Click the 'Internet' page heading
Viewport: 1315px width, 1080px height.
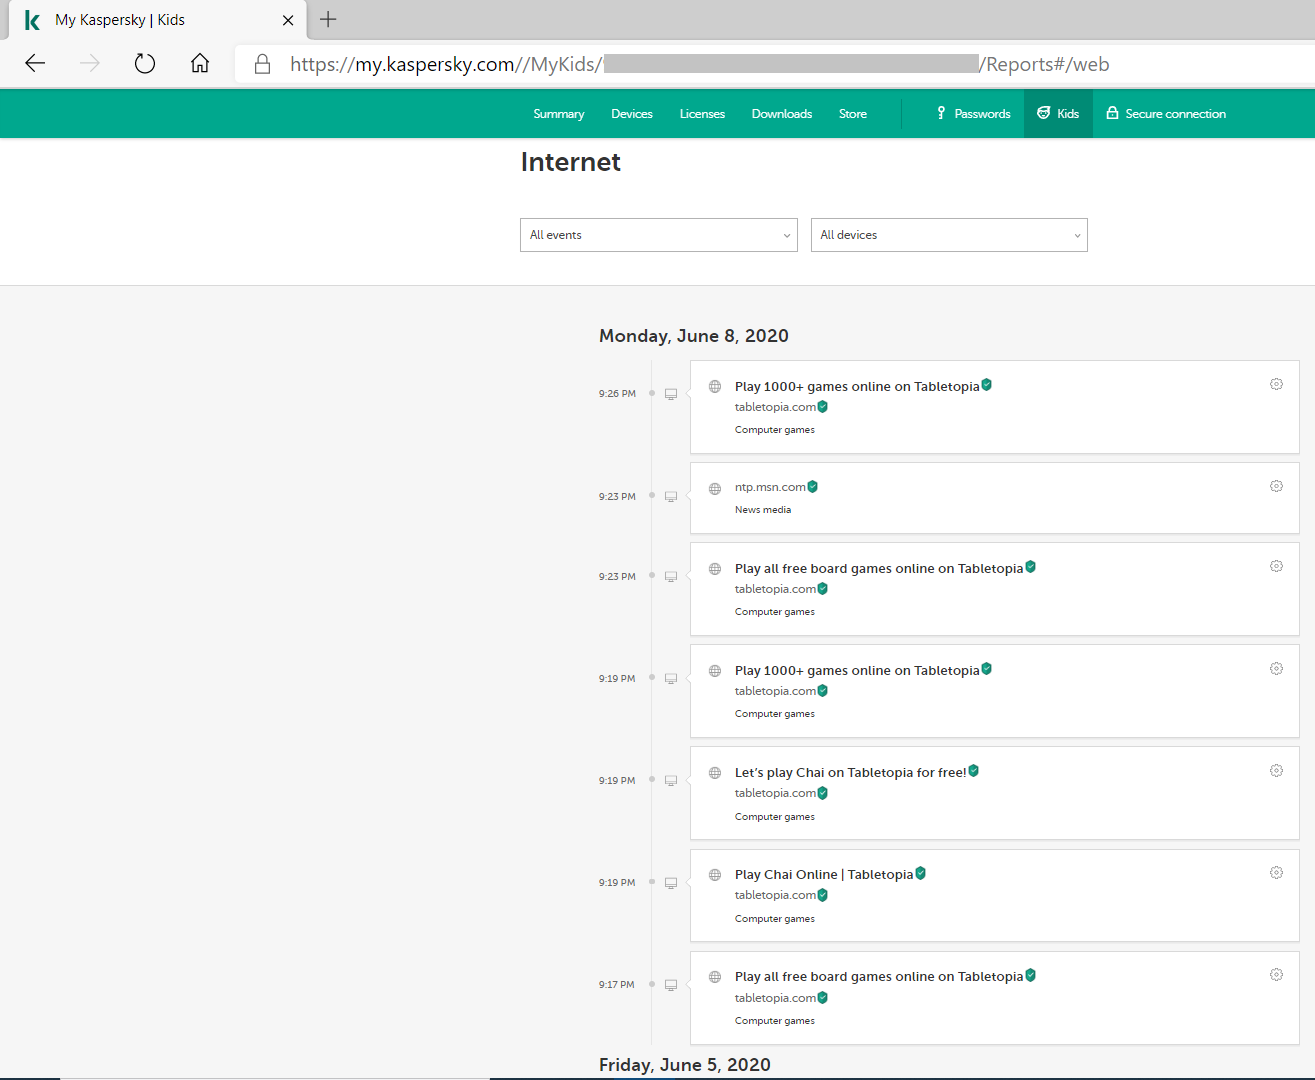570,162
